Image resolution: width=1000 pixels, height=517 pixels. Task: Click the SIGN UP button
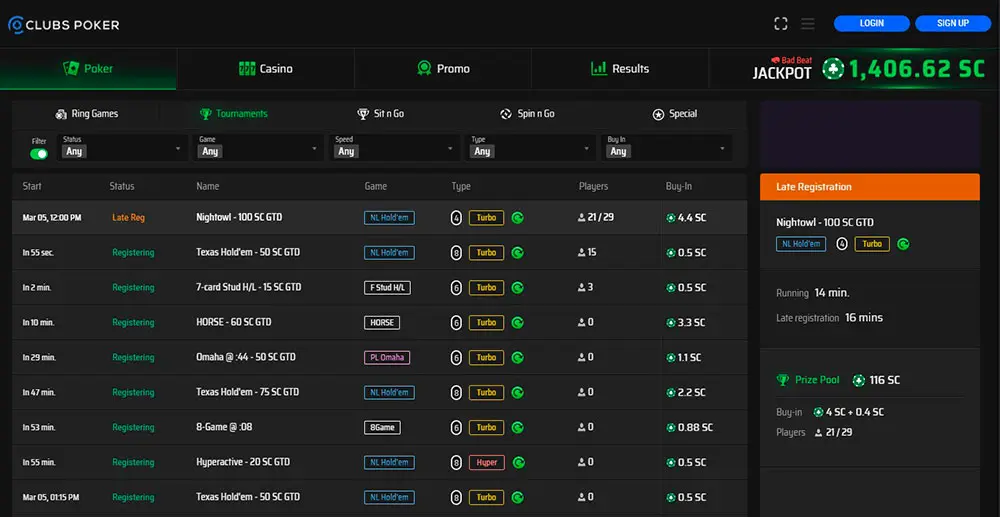(x=953, y=23)
